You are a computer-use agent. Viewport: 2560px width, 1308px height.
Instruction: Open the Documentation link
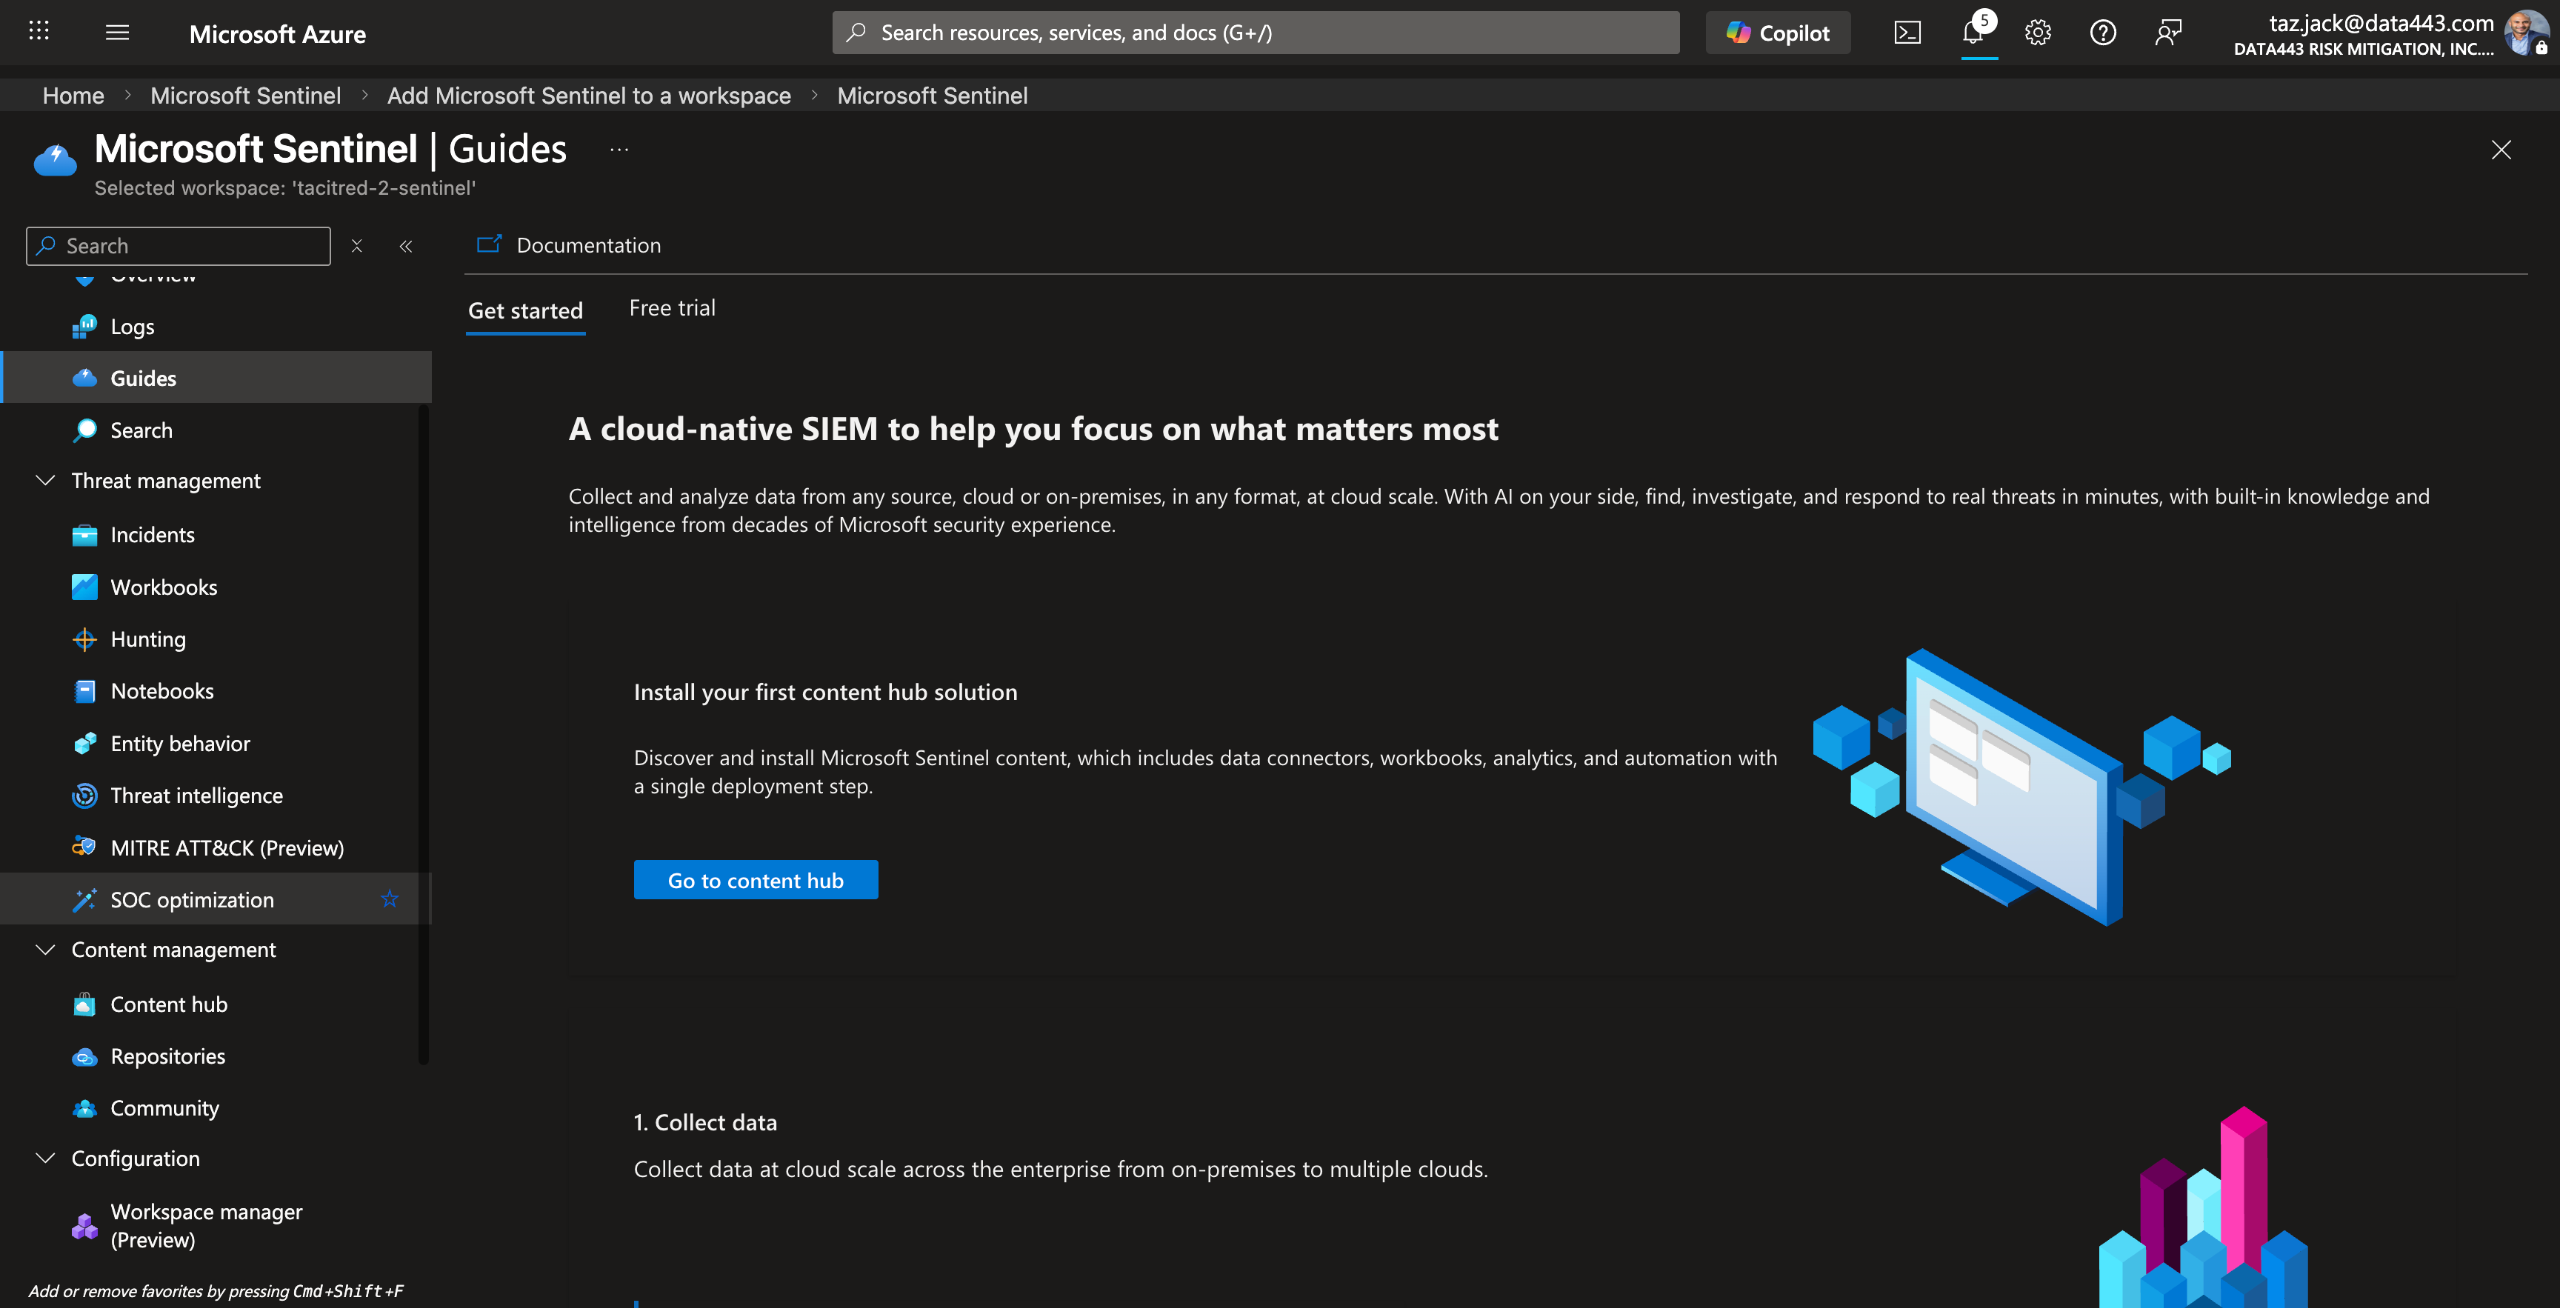[569, 245]
